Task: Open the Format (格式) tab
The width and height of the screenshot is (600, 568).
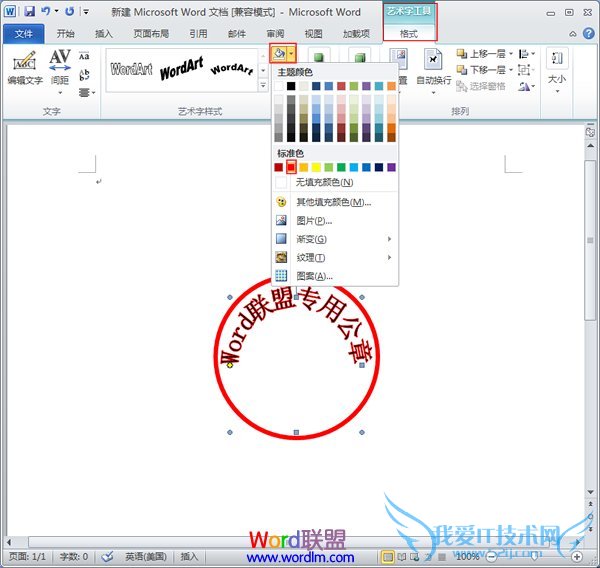Action: [409, 34]
